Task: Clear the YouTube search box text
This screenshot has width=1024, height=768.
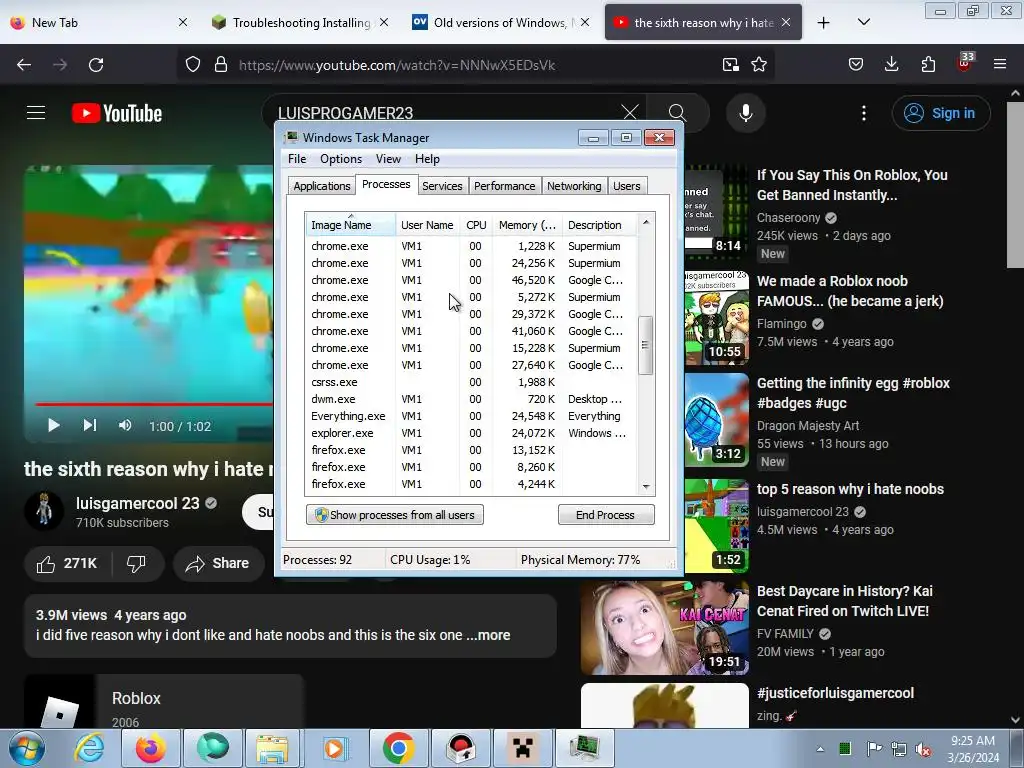Action: 630,112
